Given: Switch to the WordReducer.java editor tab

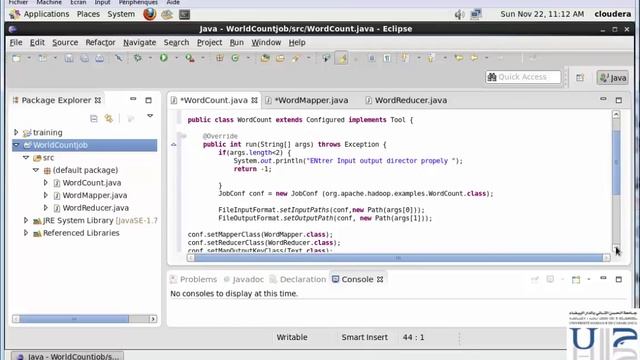Looking at the screenshot, I should (411, 100).
